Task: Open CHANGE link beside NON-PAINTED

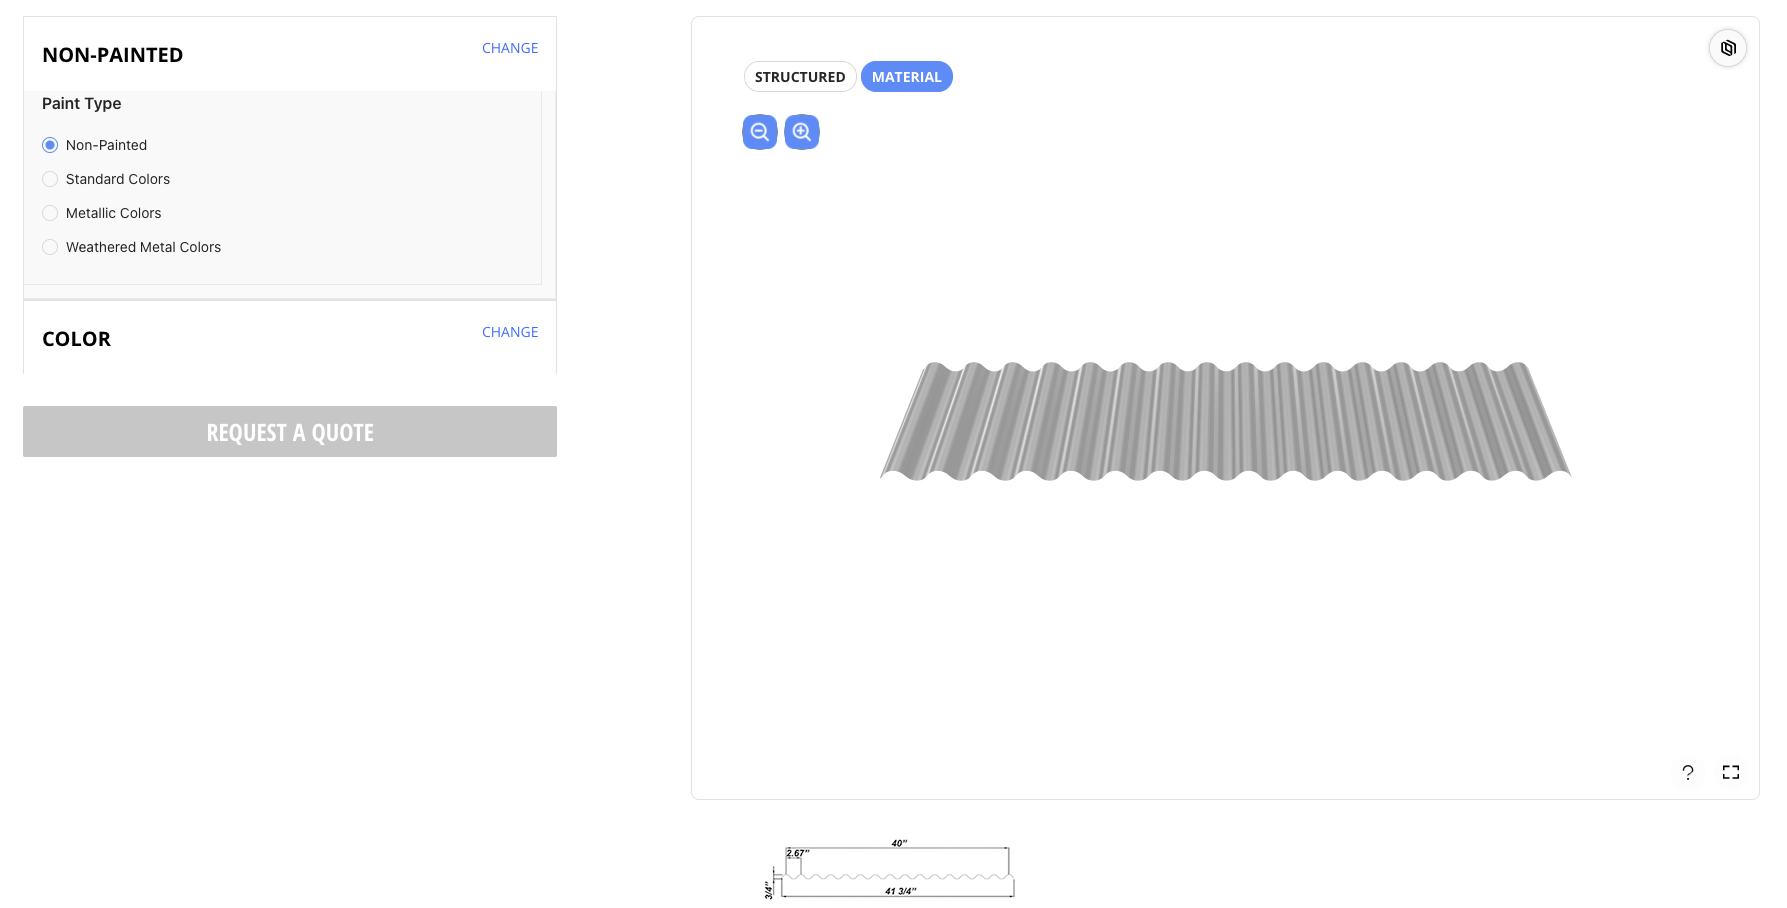Action: (510, 47)
